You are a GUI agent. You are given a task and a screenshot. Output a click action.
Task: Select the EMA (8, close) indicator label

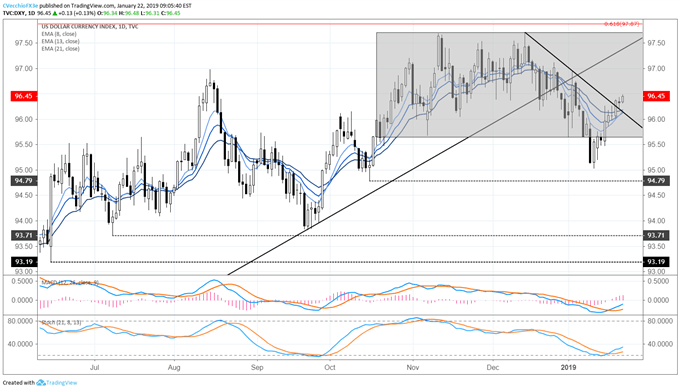tap(59, 34)
